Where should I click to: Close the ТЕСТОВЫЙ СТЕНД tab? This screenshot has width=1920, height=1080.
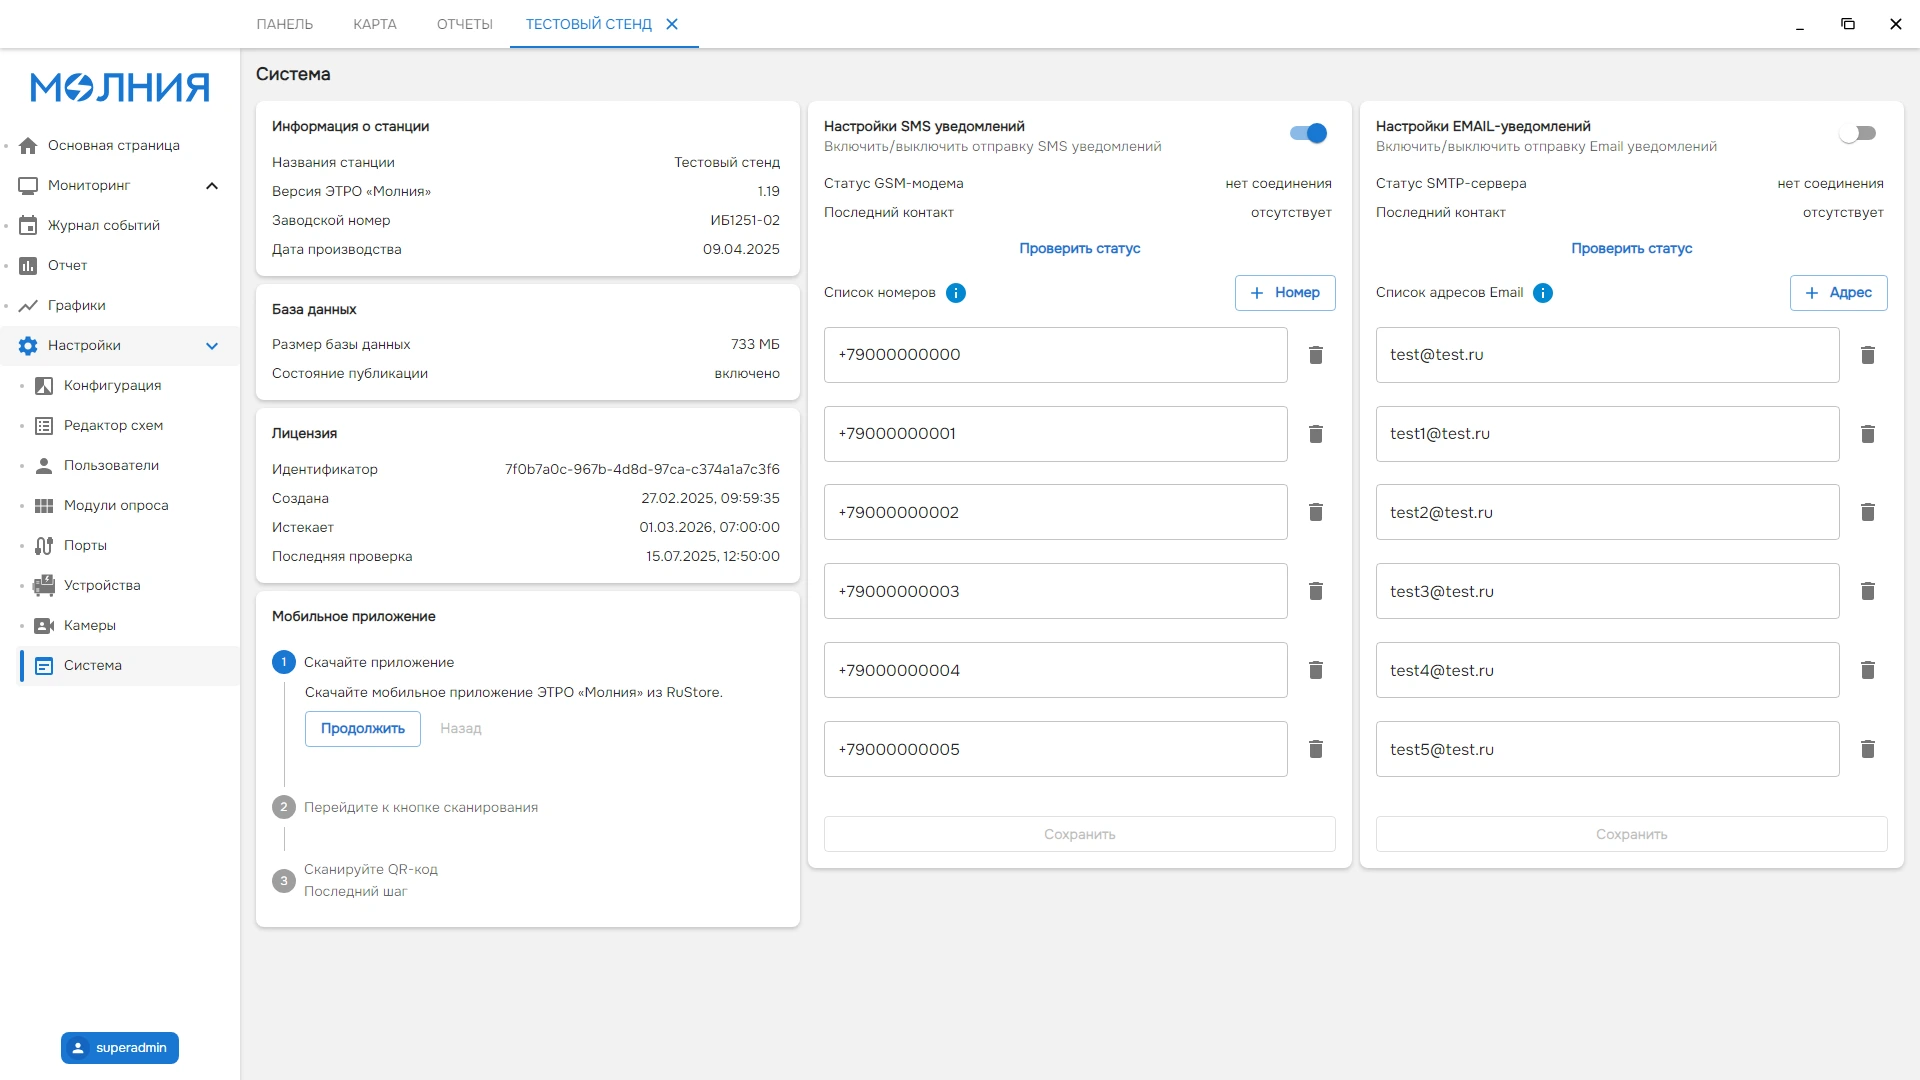pos(672,24)
